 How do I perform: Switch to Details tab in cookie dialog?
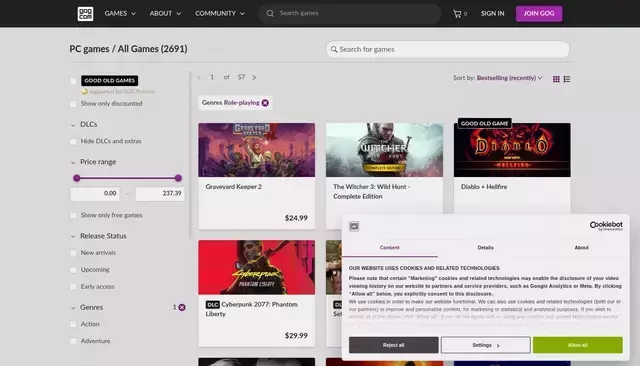(485, 248)
